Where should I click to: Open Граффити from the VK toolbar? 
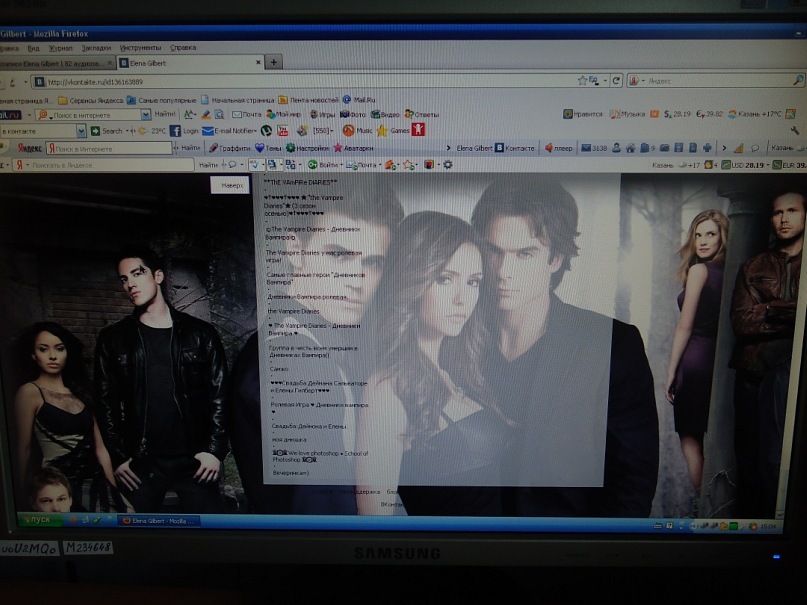tap(229, 148)
